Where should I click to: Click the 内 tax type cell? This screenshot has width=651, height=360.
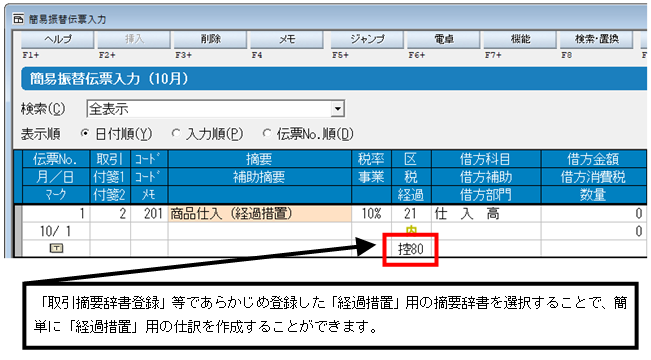(411, 231)
